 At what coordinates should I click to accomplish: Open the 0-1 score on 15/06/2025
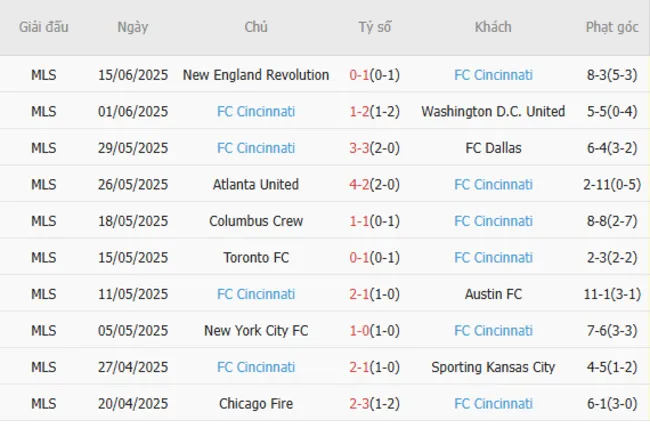(x=358, y=75)
